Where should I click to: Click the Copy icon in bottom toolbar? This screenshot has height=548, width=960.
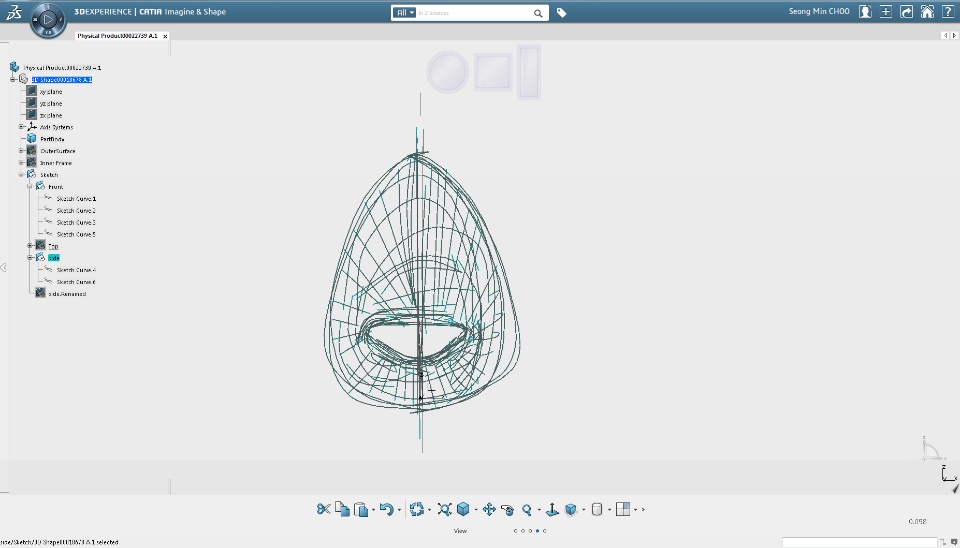pyautogui.click(x=342, y=509)
